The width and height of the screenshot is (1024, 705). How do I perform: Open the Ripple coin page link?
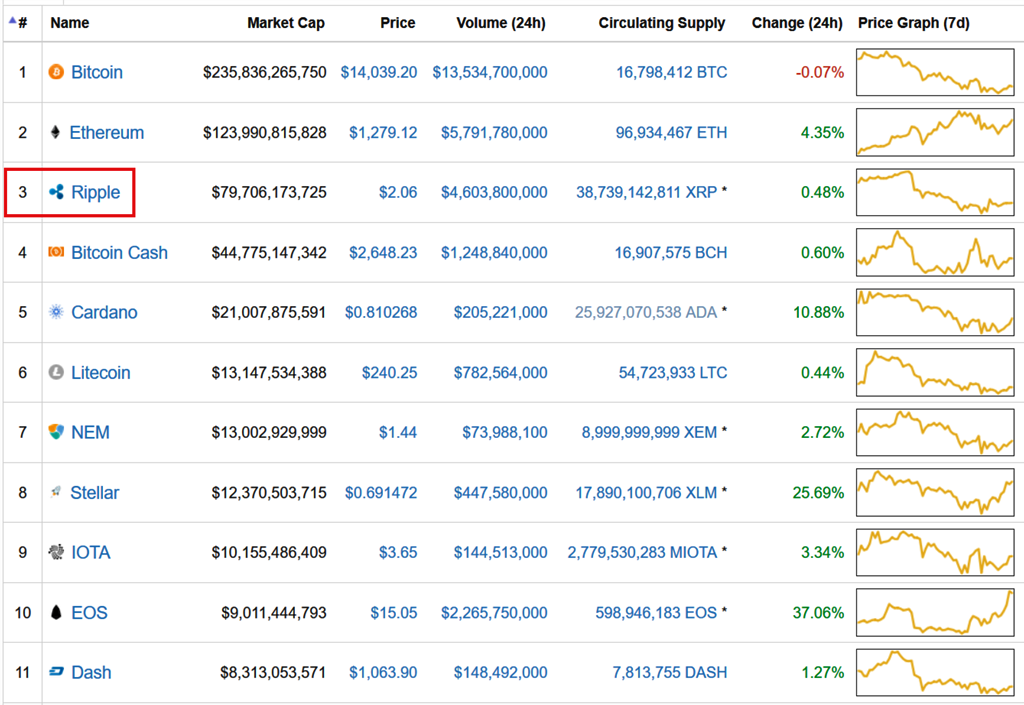pyautogui.click(x=95, y=193)
